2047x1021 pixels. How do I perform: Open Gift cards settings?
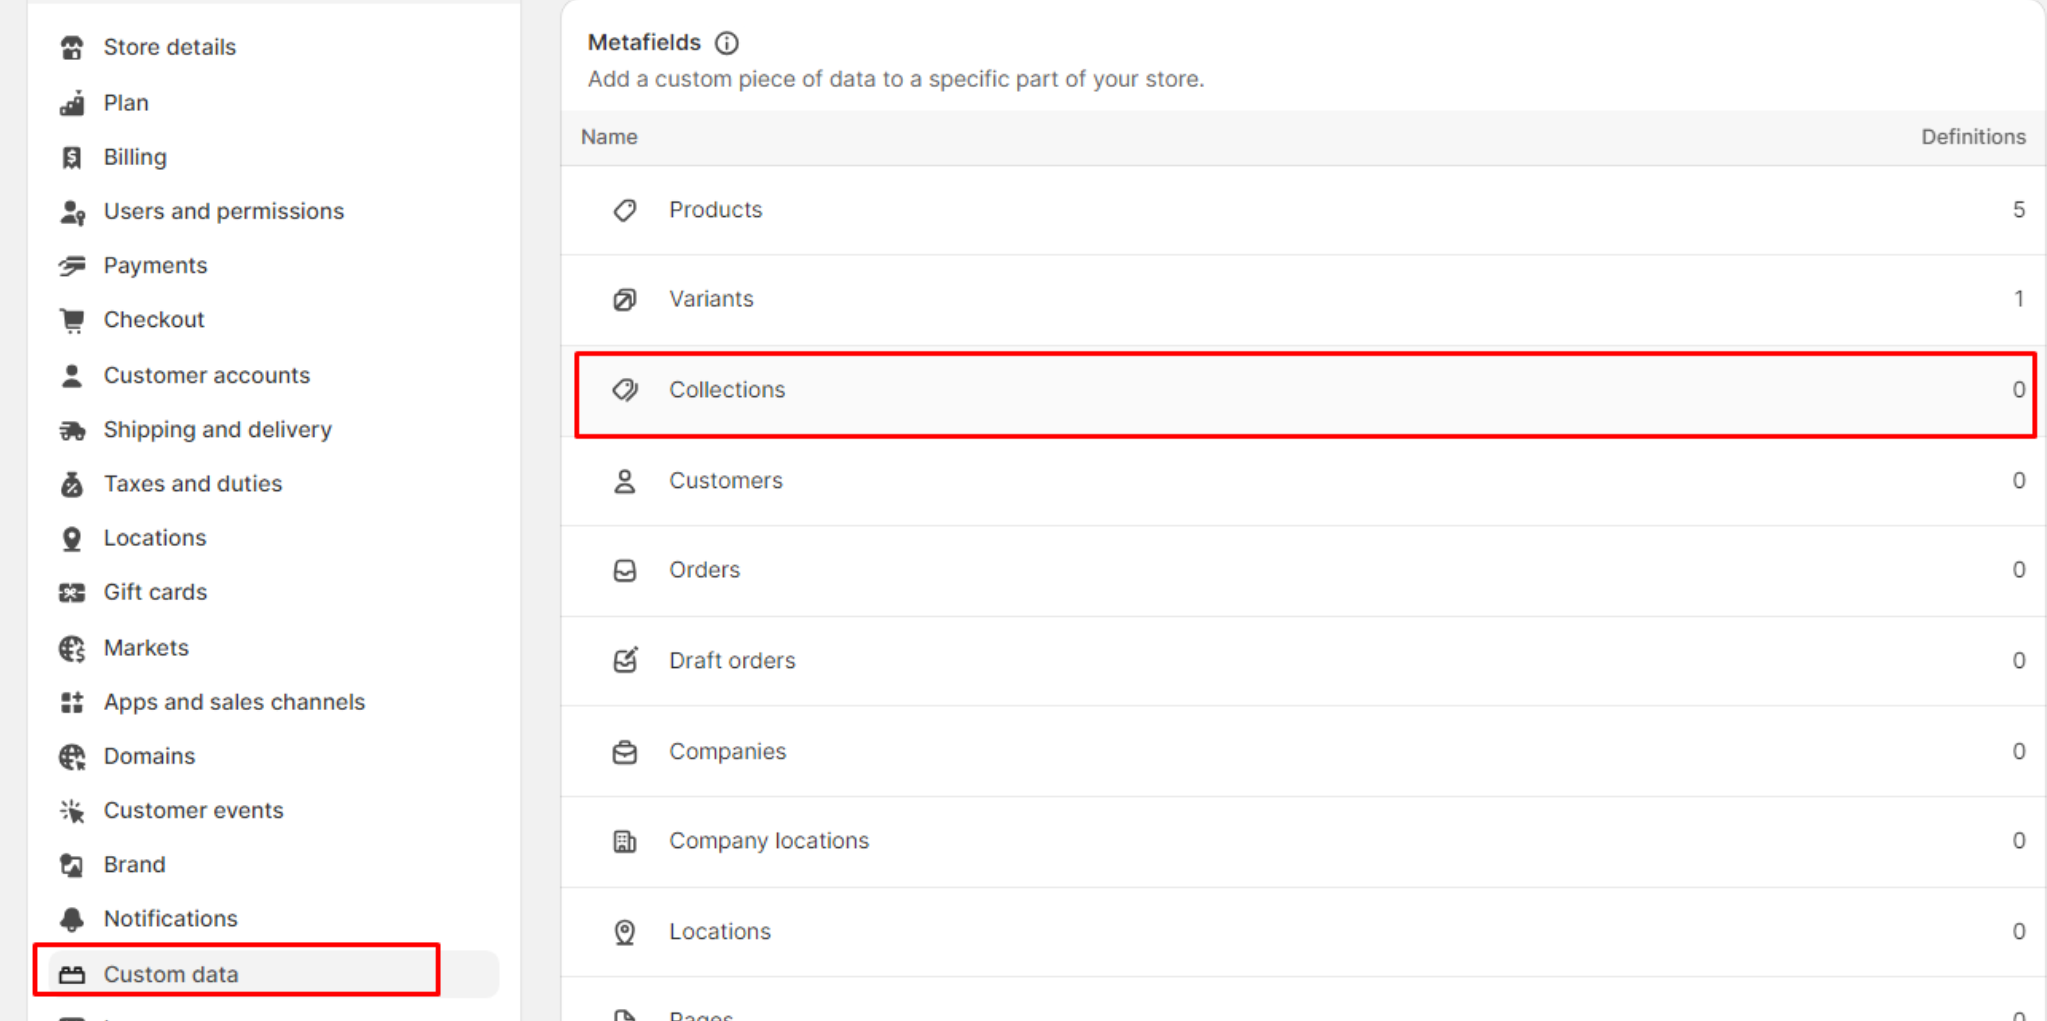click(155, 592)
